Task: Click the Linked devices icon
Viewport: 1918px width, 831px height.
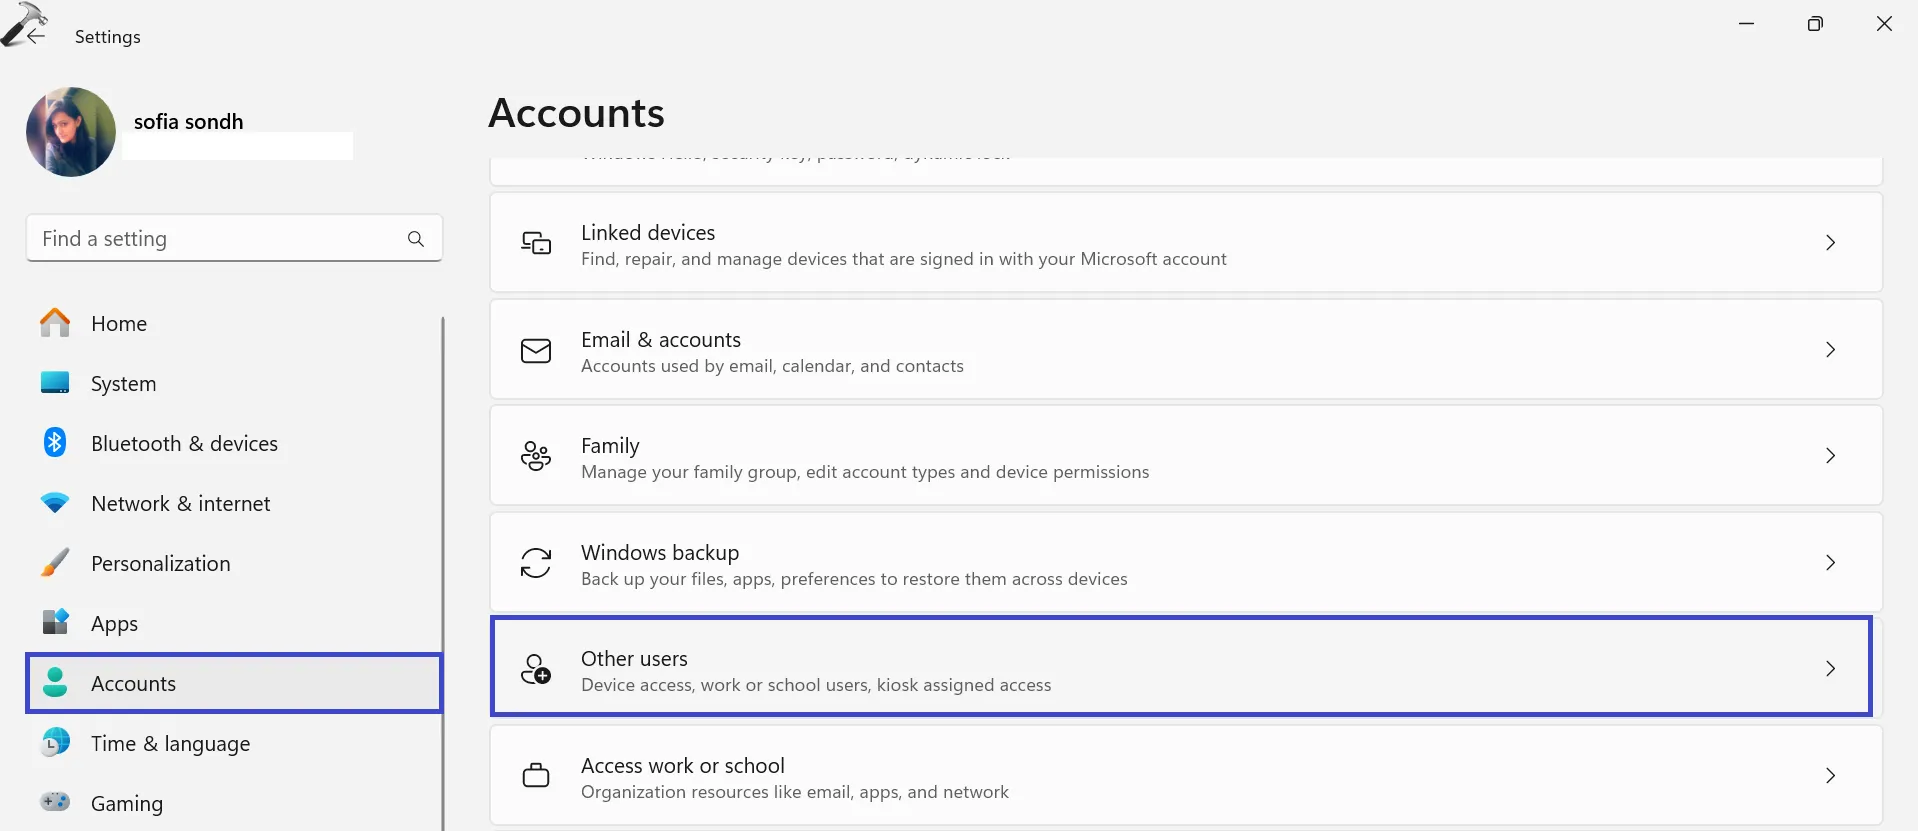Action: click(x=536, y=243)
